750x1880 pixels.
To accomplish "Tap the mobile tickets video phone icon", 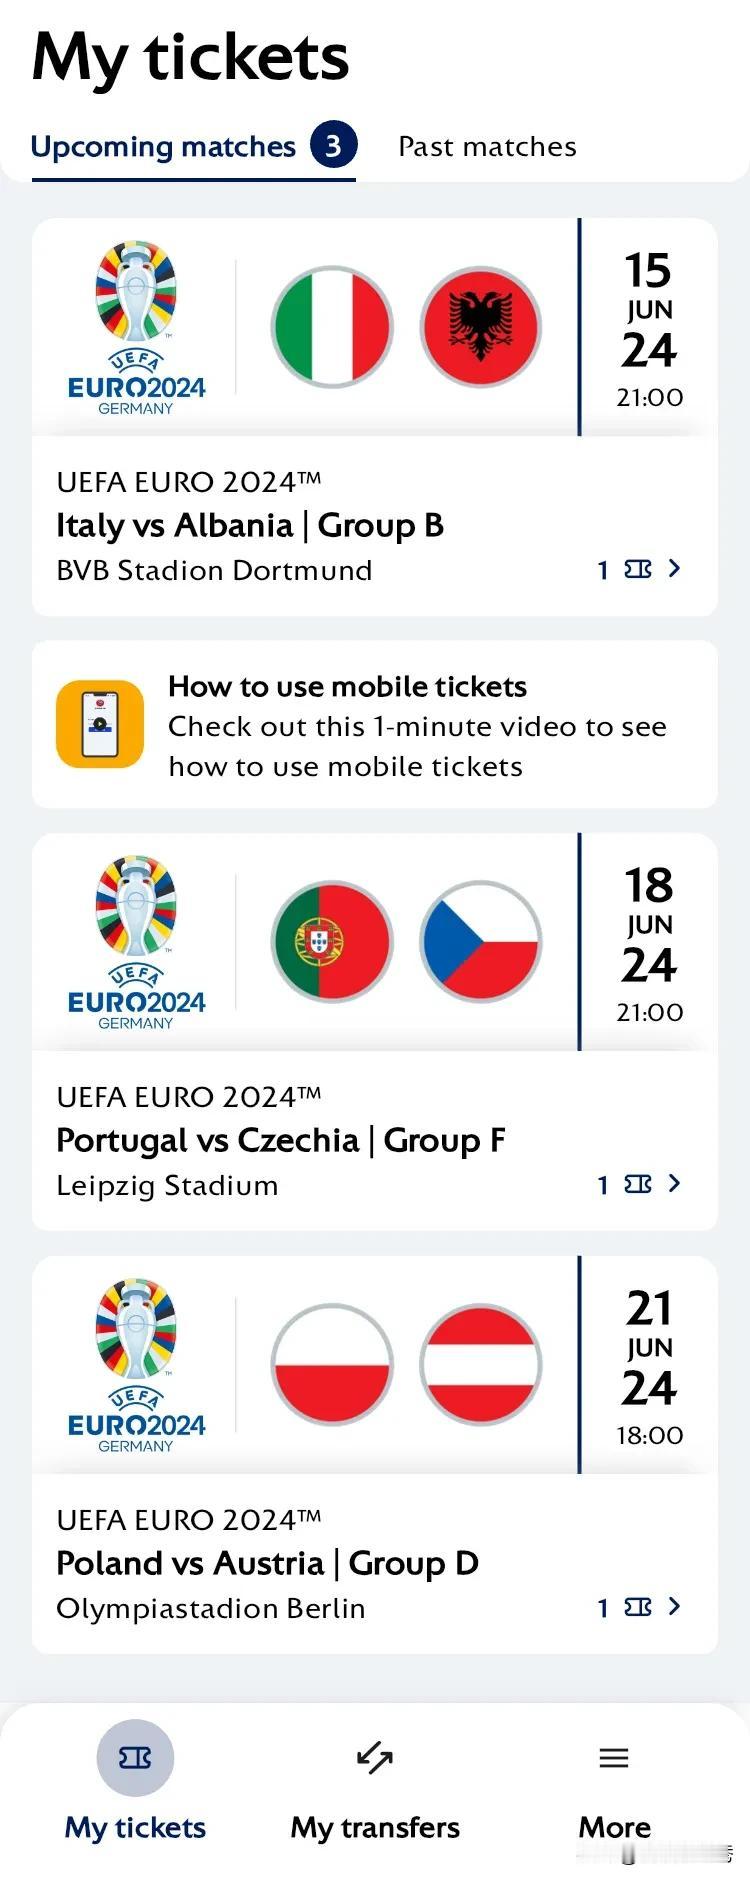I will click(x=100, y=724).
